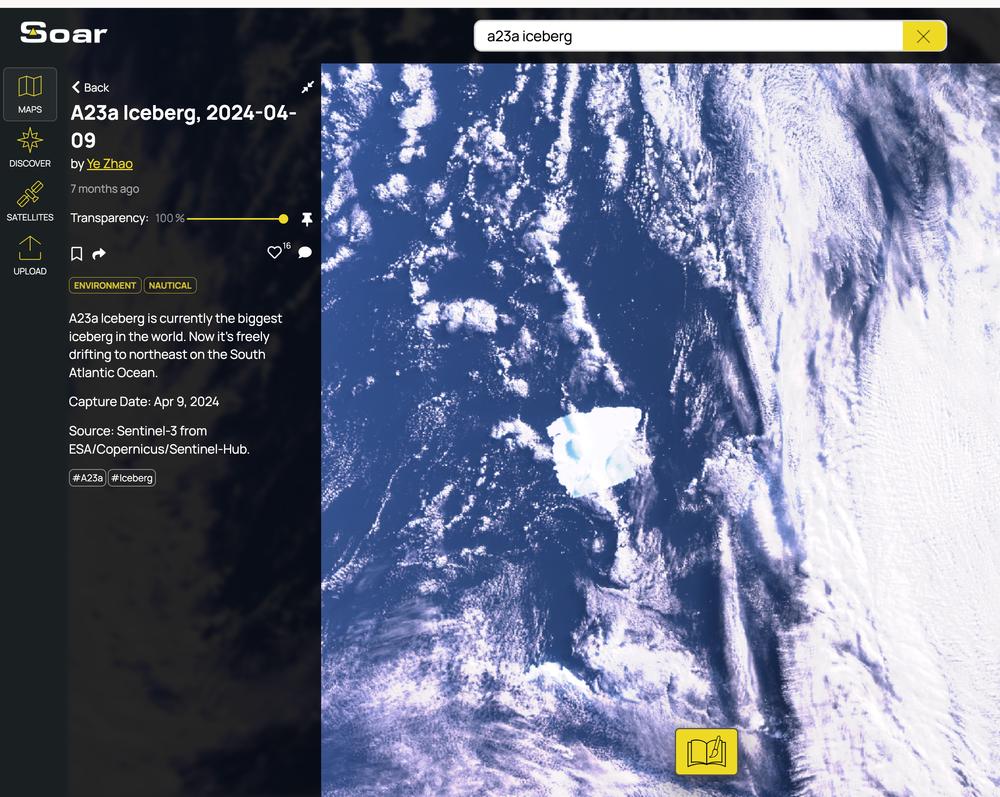
Task: Click the title 'A23a Iceberg, 2024-04-09'
Action: point(183,126)
